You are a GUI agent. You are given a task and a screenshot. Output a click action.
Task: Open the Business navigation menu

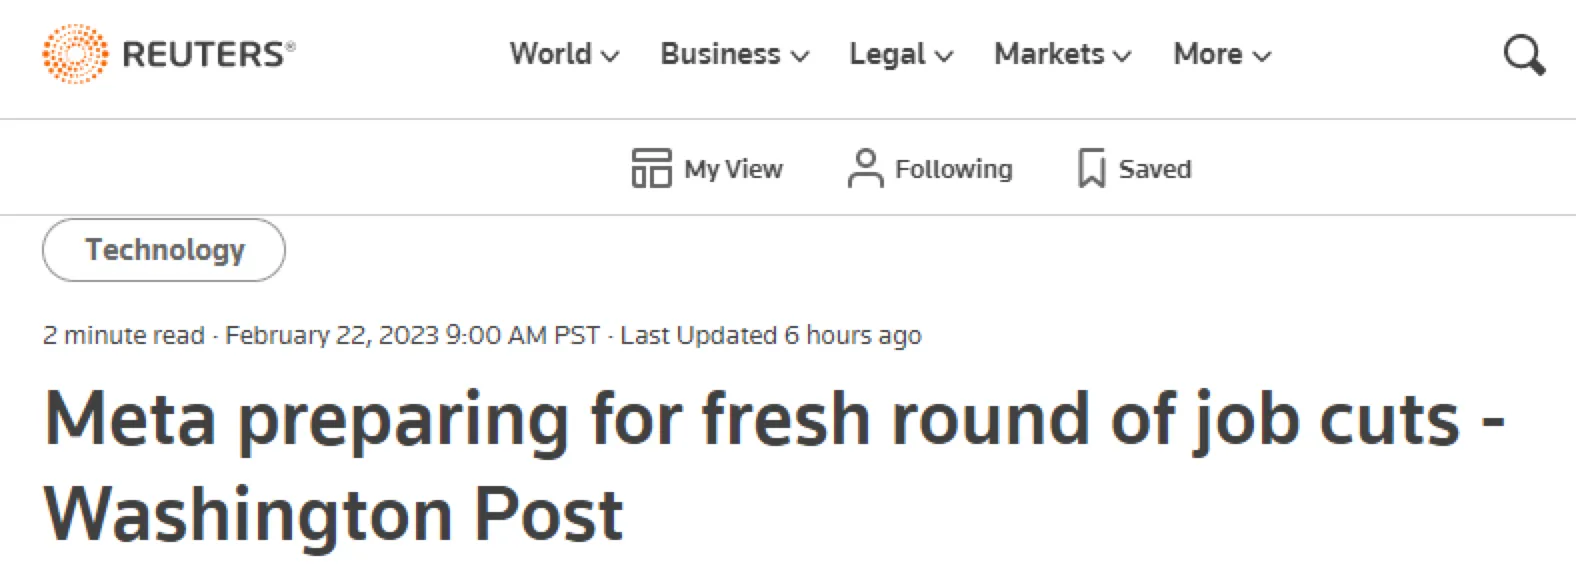click(x=720, y=53)
